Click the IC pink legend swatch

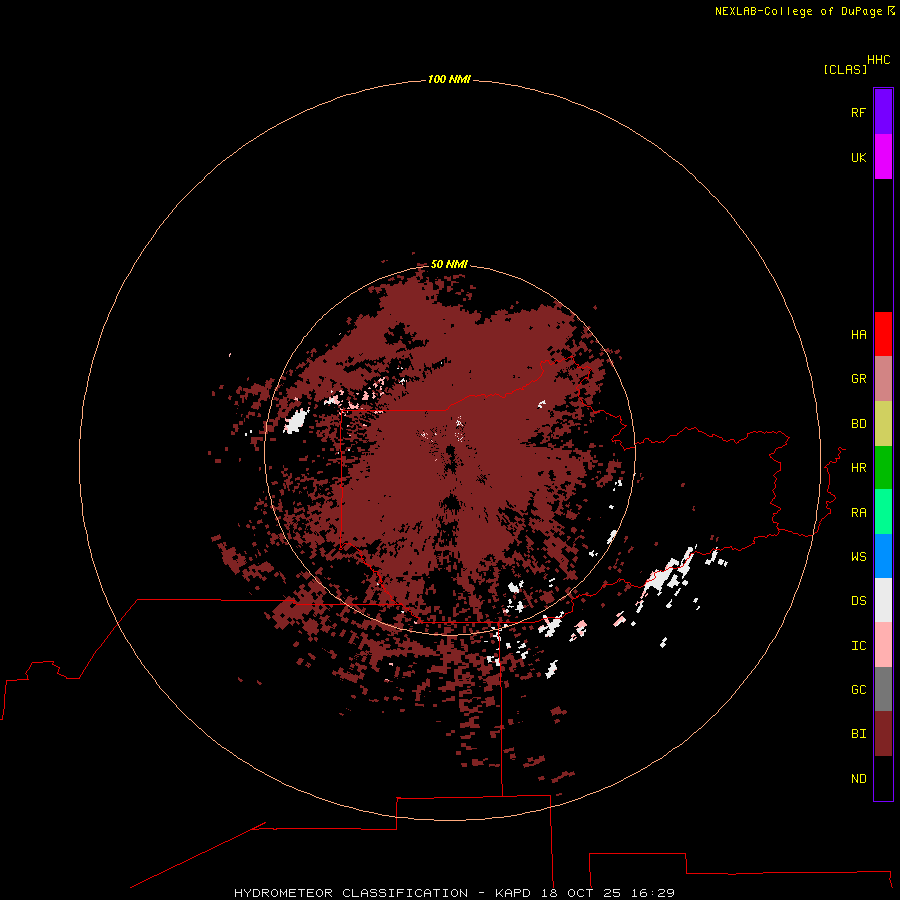click(883, 645)
